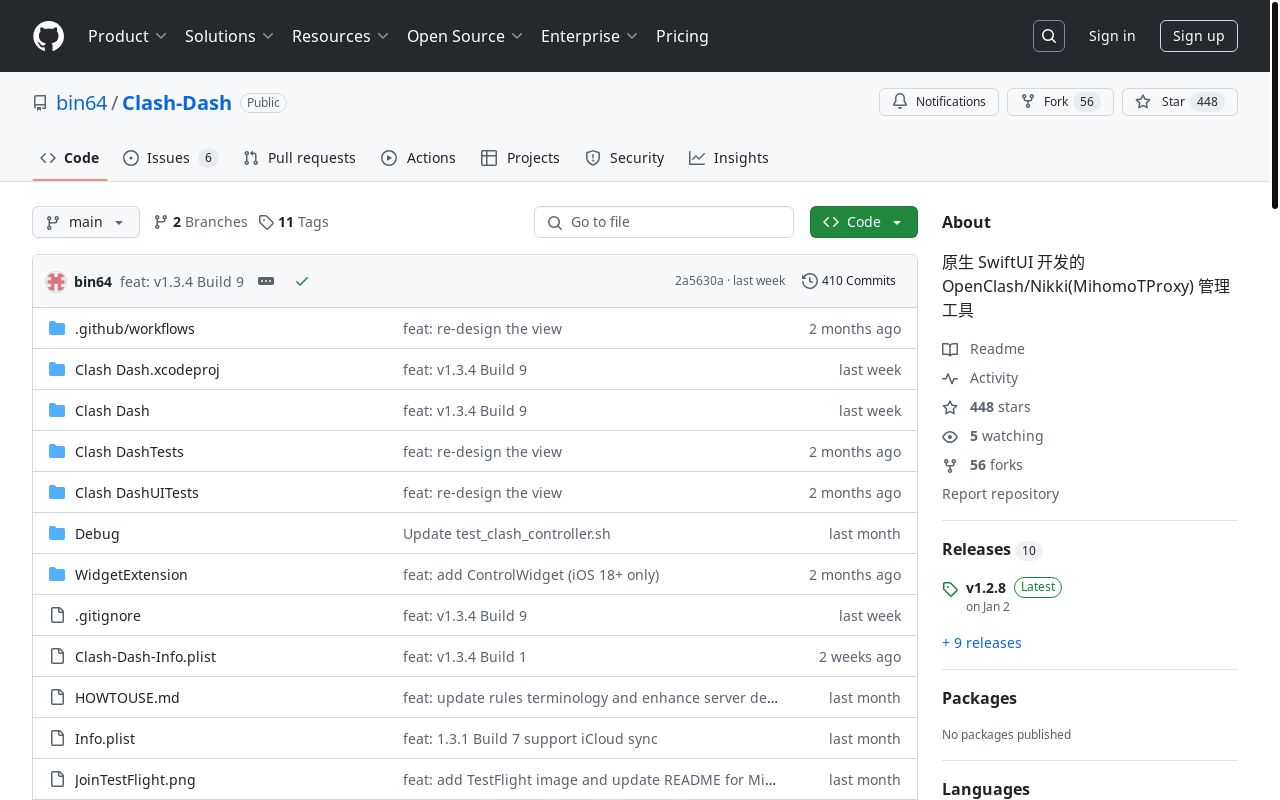Viewport: 1280px width, 800px height.
Task: Expand the main branch dropdown
Action: 86,222
